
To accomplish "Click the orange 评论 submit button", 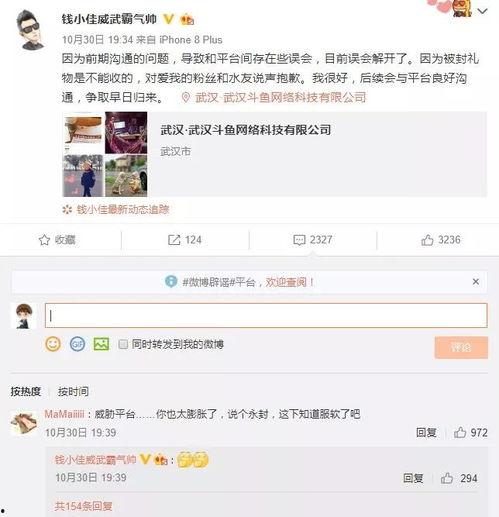I will click(461, 348).
